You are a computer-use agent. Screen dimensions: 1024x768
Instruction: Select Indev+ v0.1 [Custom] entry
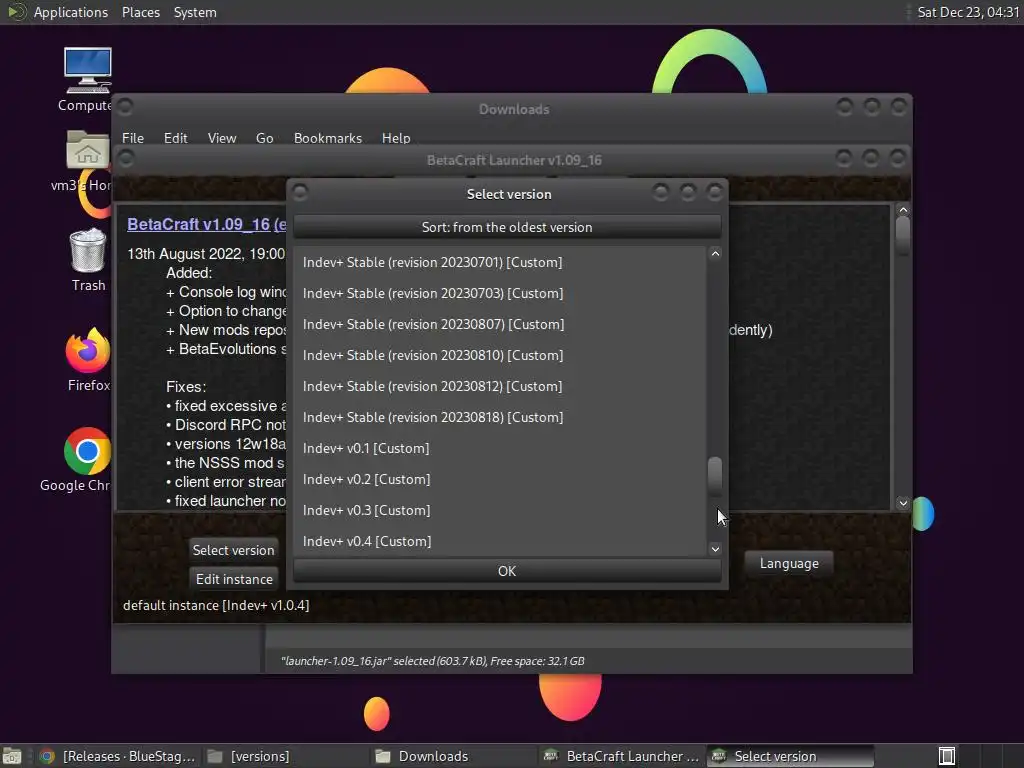pos(500,449)
